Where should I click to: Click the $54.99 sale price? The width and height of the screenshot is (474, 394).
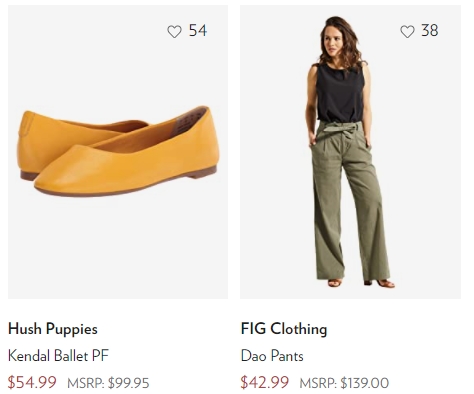pyautogui.click(x=32, y=383)
